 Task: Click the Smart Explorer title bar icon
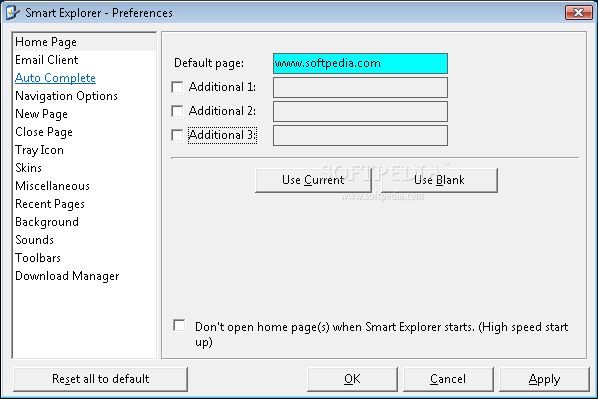click(x=13, y=13)
